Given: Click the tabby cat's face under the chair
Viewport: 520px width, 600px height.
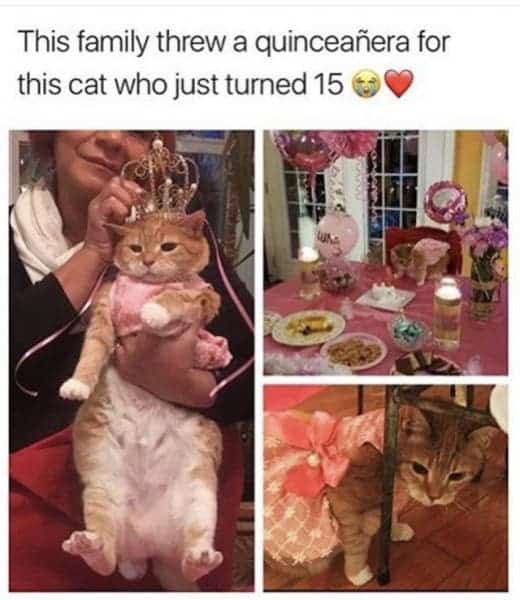Looking at the screenshot, I should coord(440,469).
